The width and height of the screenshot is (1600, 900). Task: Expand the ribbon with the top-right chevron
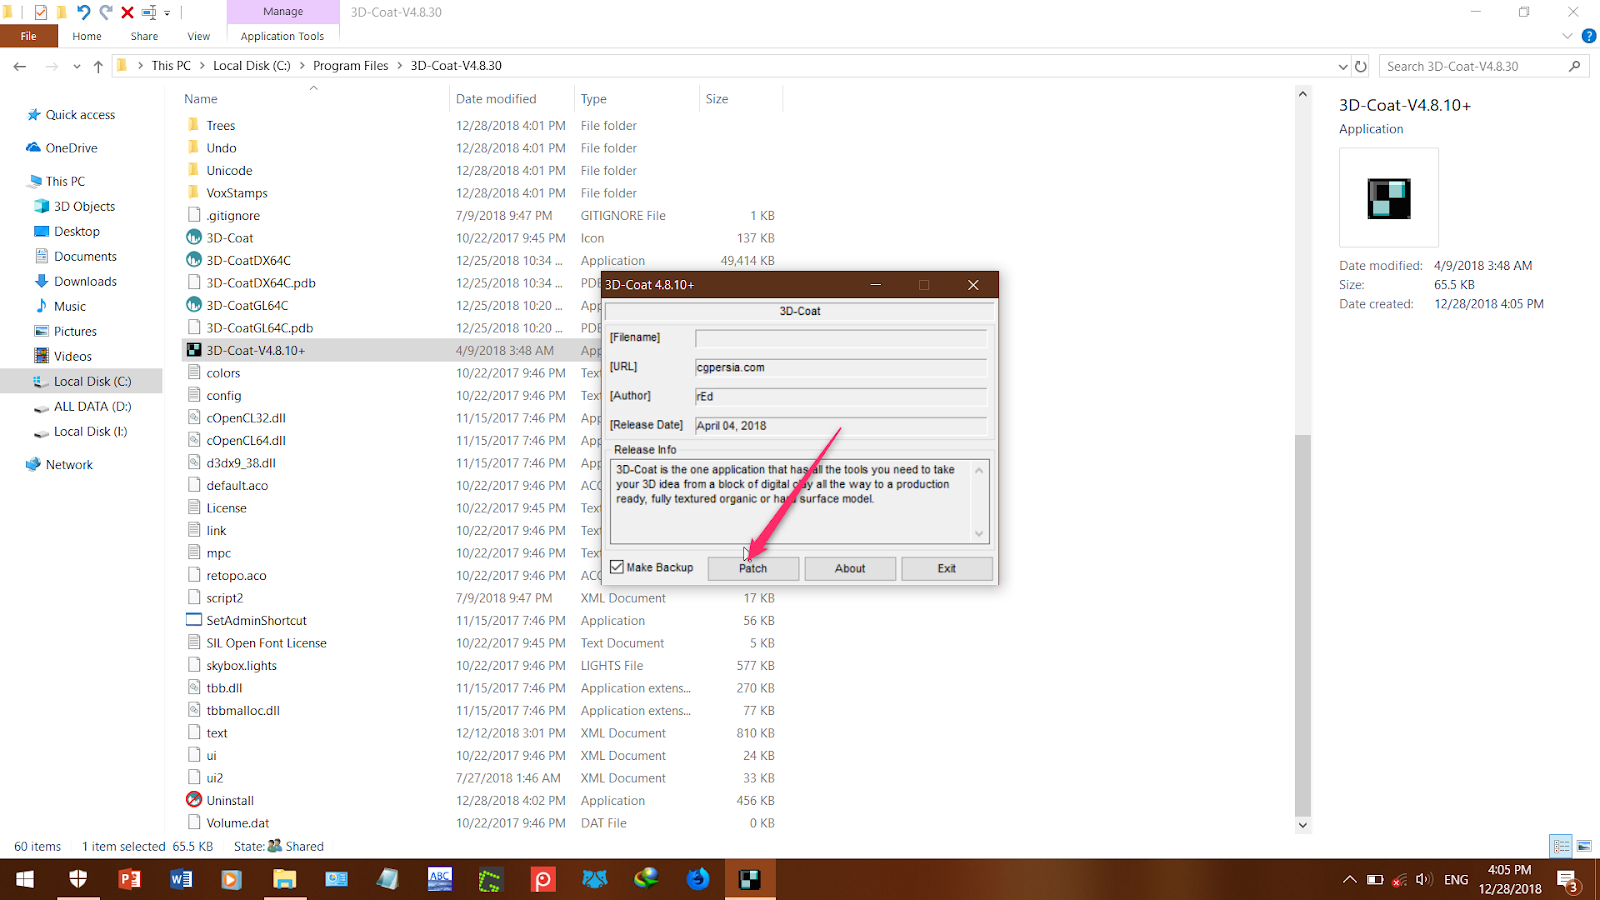(1567, 36)
